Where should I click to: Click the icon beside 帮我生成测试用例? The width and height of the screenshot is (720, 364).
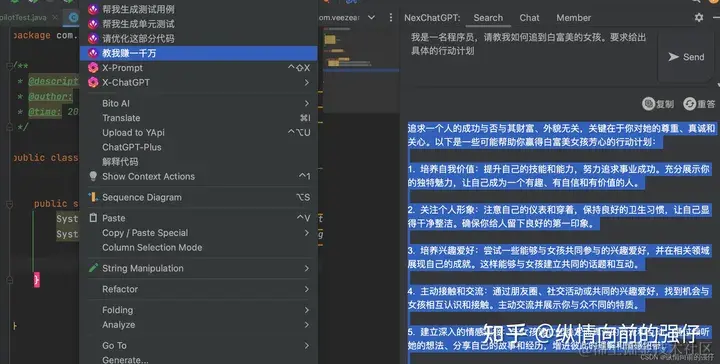[x=93, y=9]
